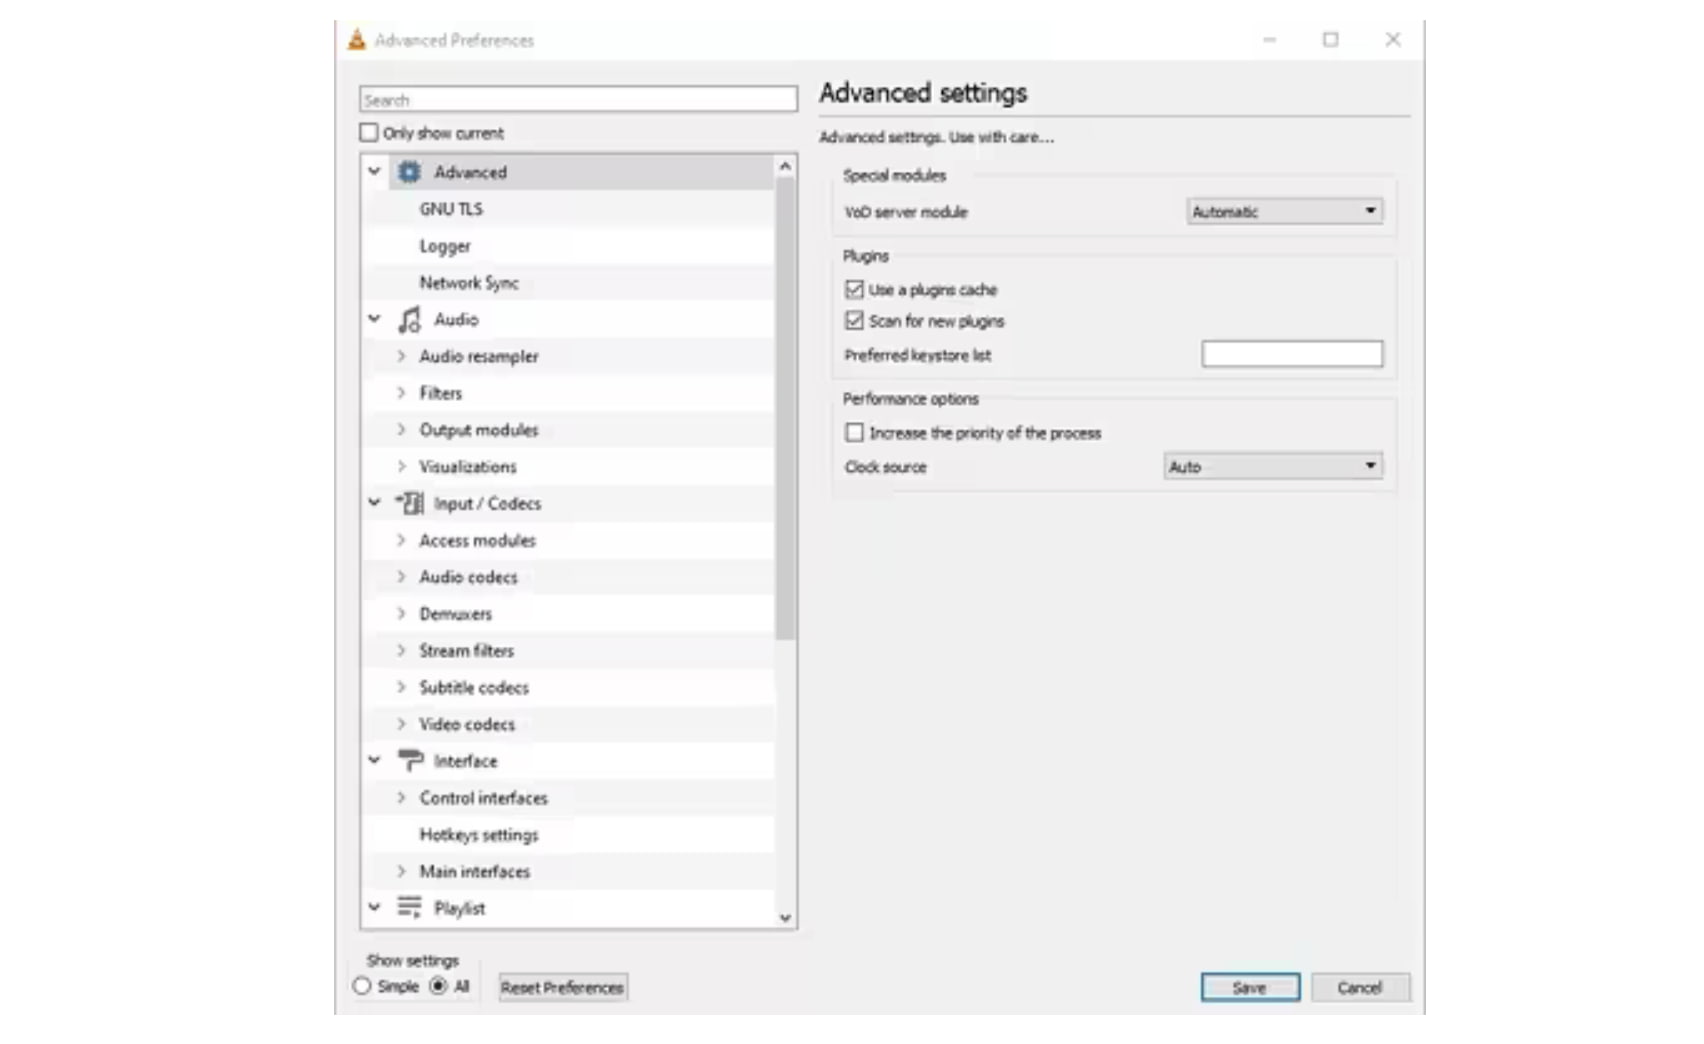Expand the Audio resampler tree node
The height and width of the screenshot is (1044, 1704).
pos(401,357)
